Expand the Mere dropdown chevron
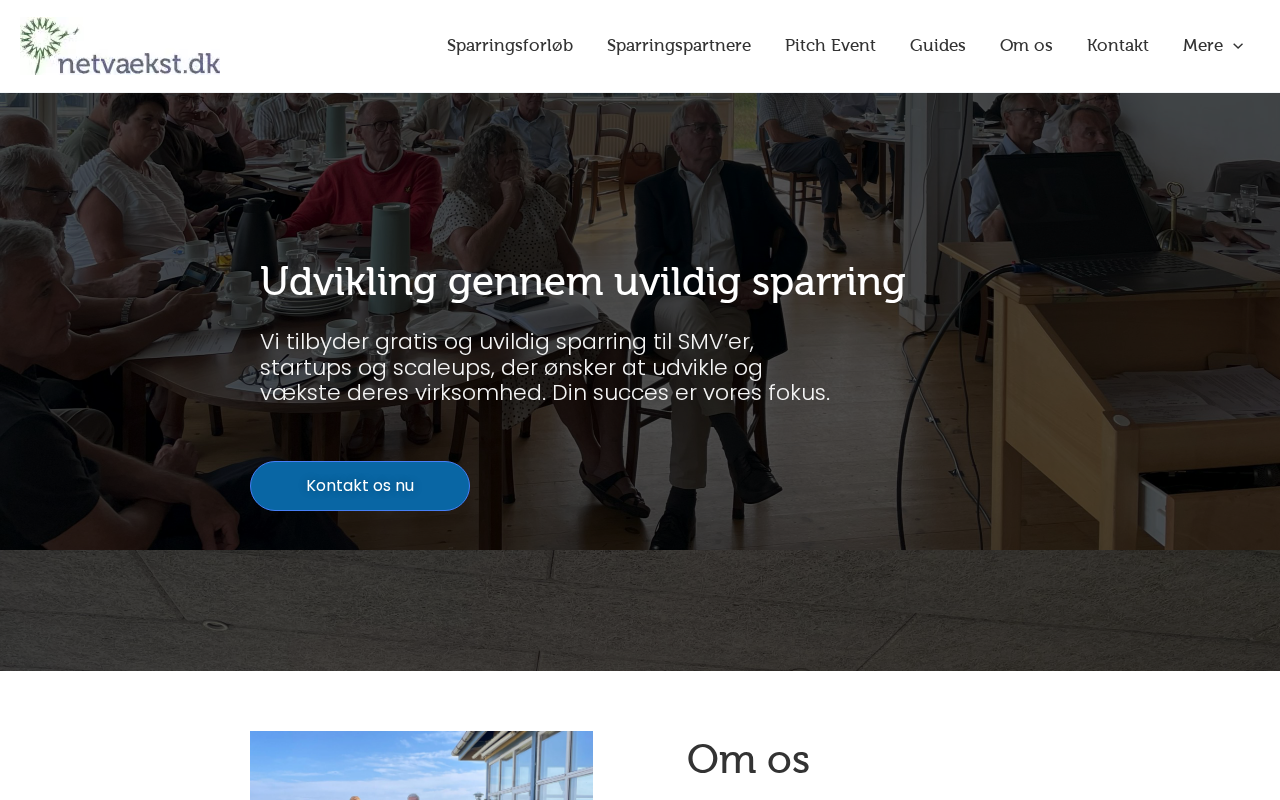 click(x=1238, y=46)
